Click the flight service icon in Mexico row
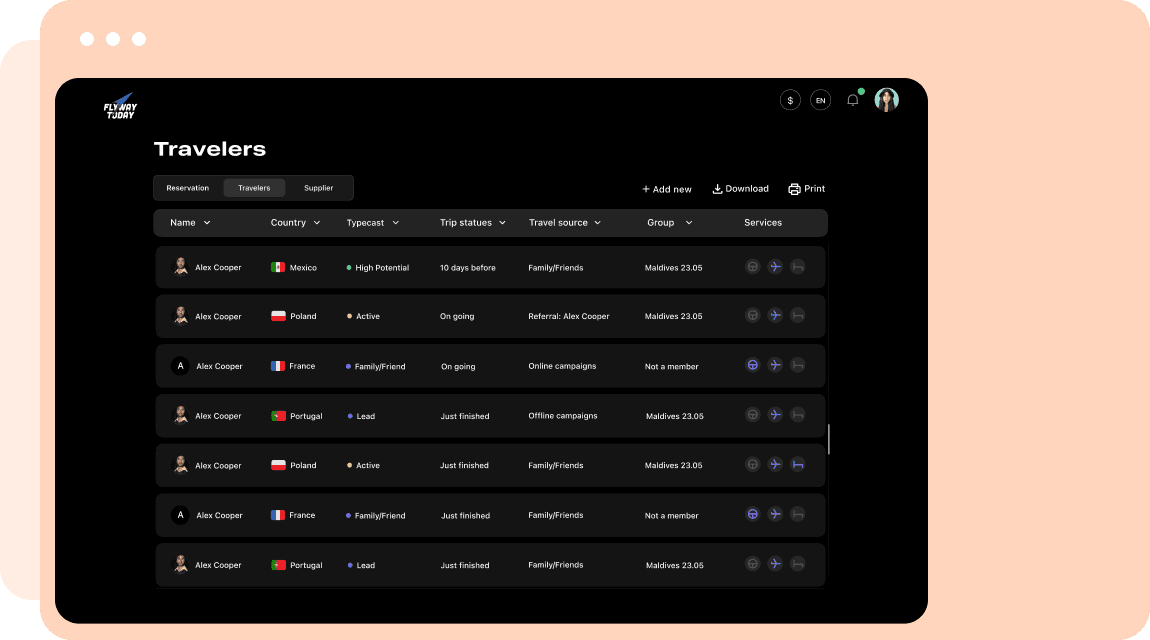 click(x=775, y=267)
